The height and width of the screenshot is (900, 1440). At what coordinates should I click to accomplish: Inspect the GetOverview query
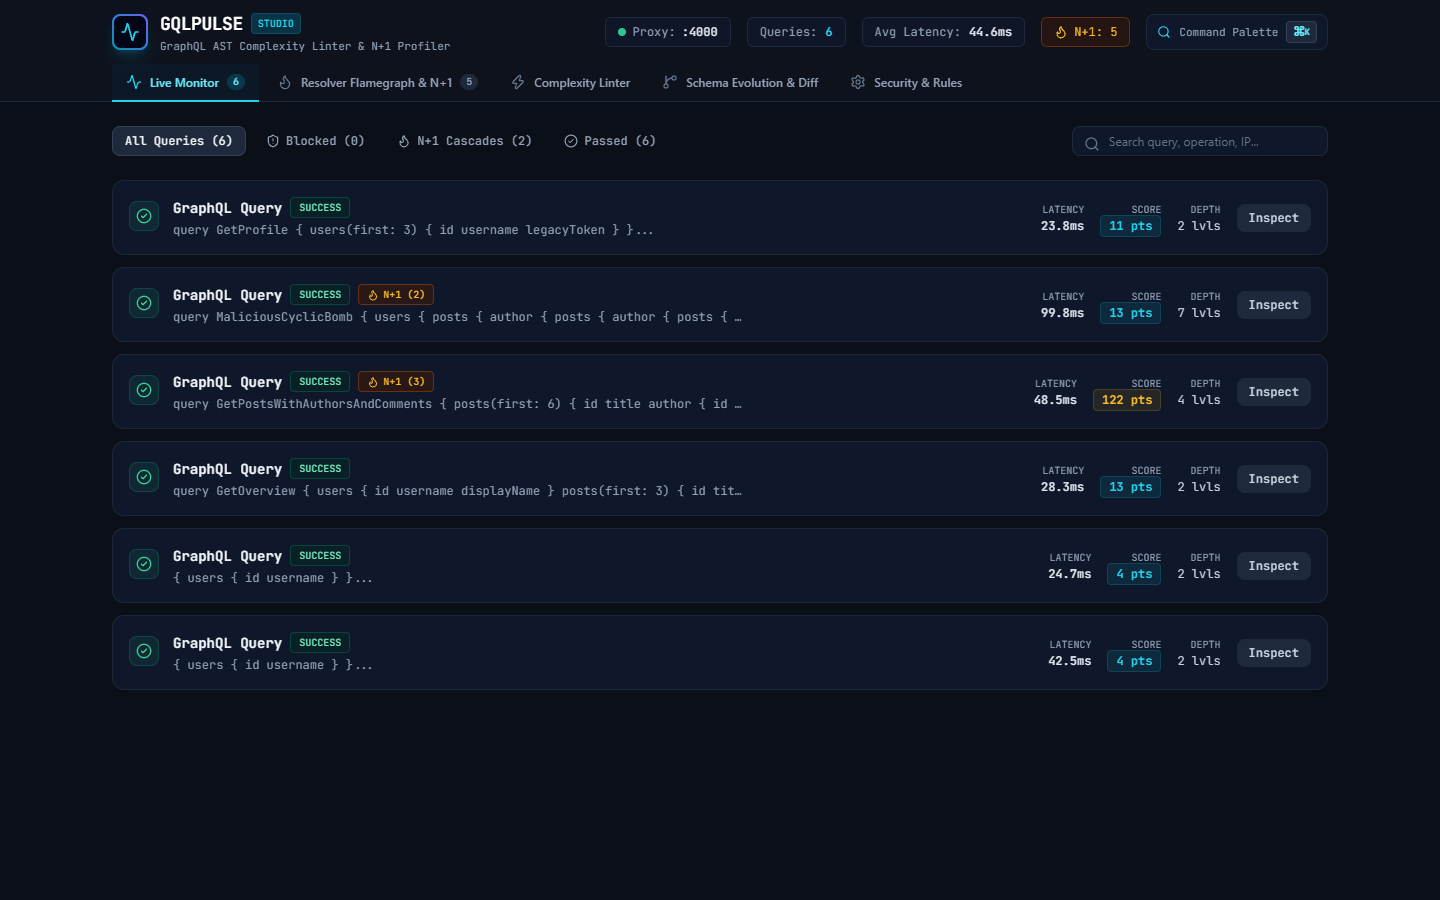[1273, 479]
